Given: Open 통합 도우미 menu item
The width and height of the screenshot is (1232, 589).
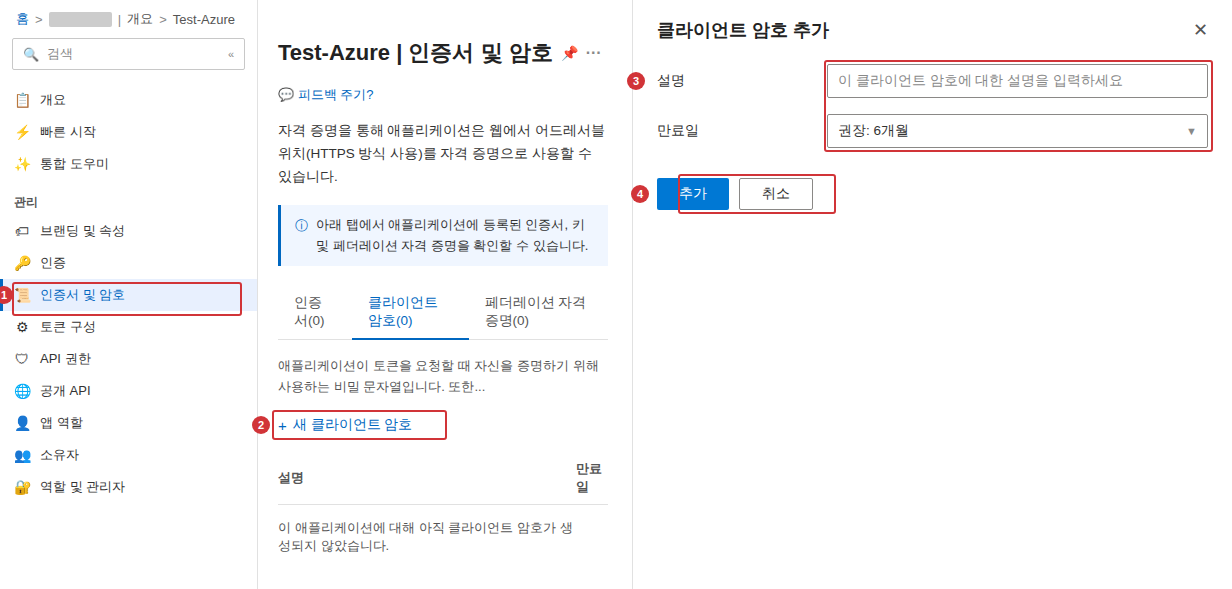Looking at the screenshot, I should (x=128, y=164).
